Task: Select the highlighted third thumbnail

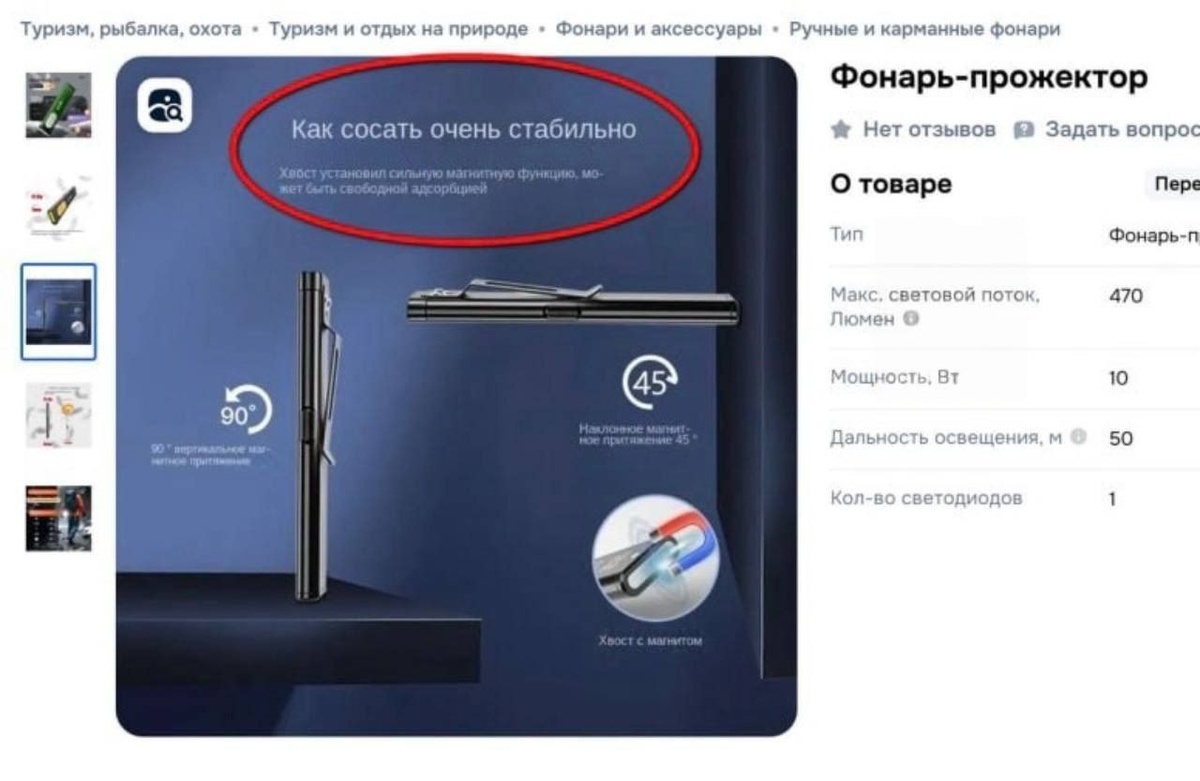Action: point(59,312)
